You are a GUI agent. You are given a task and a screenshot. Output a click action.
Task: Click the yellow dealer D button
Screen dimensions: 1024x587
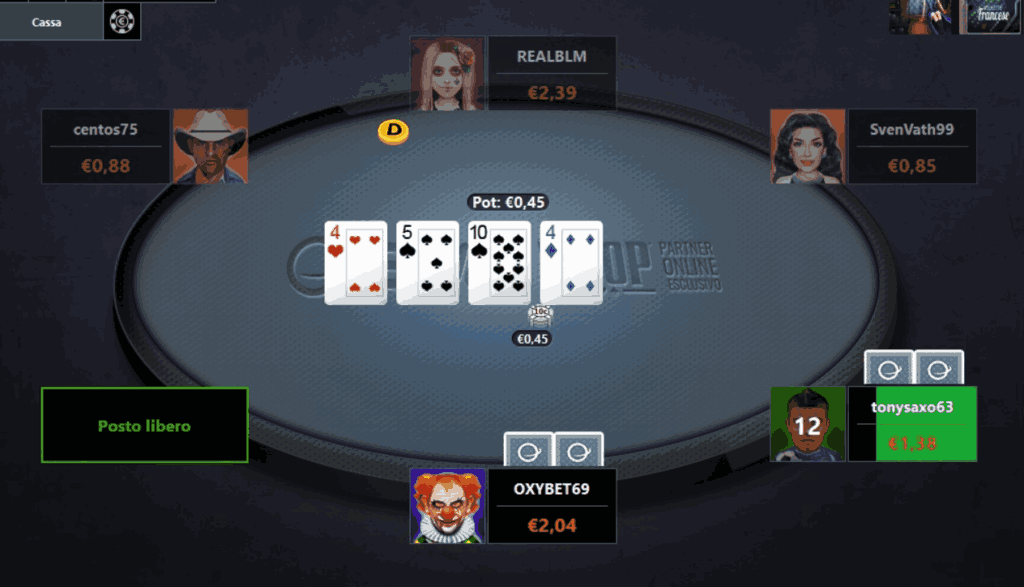coord(393,131)
